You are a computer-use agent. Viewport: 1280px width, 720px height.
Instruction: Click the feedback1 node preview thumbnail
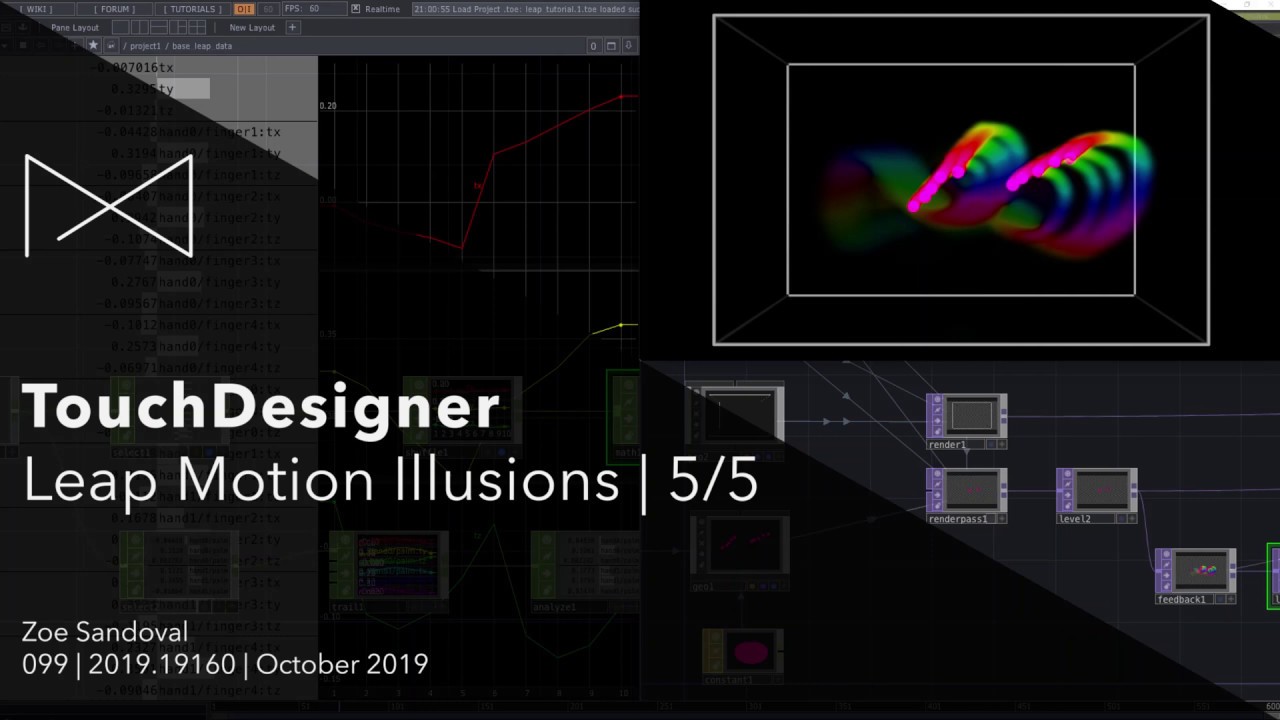tap(1201, 570)
